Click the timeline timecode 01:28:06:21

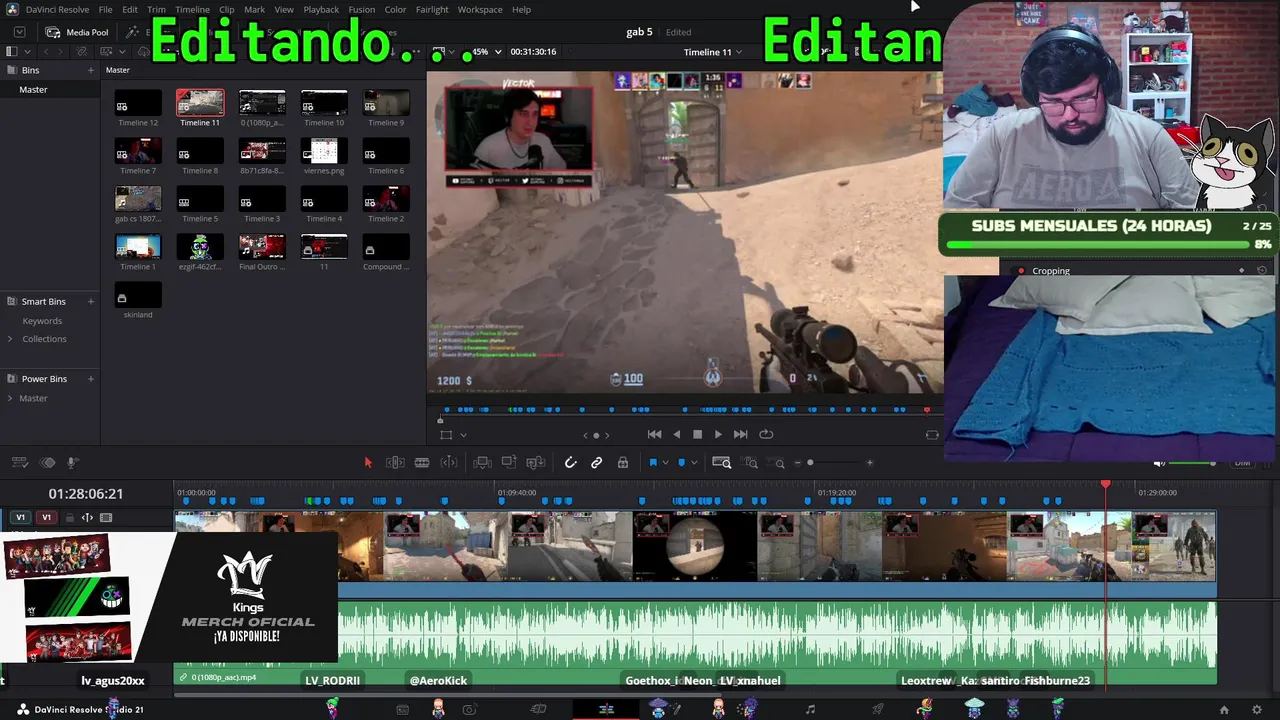coord(86,494)
